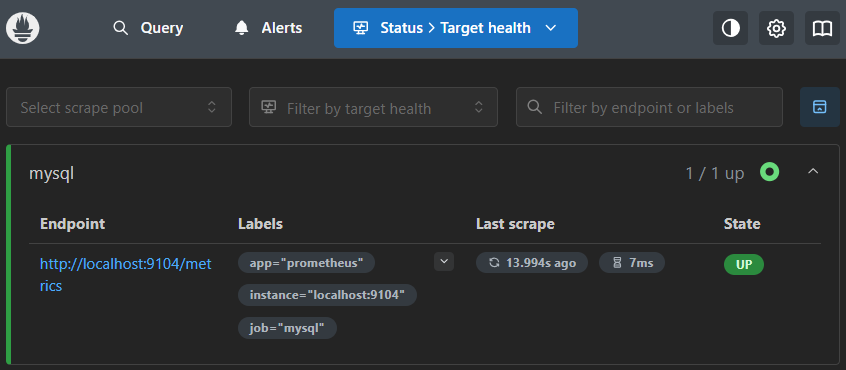Open the Query page
The height and width of the screenshot is (370, 846).
pos(148,28)
